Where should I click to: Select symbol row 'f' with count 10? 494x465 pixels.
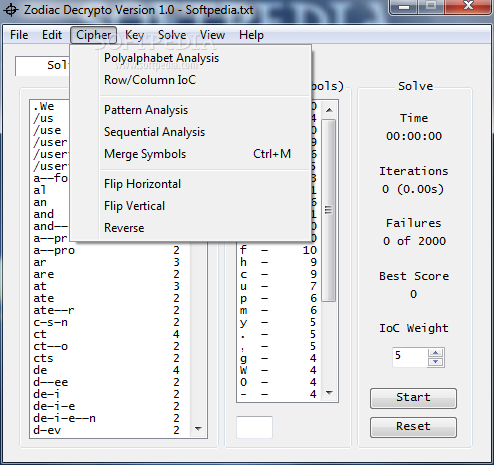coord(279,250)
